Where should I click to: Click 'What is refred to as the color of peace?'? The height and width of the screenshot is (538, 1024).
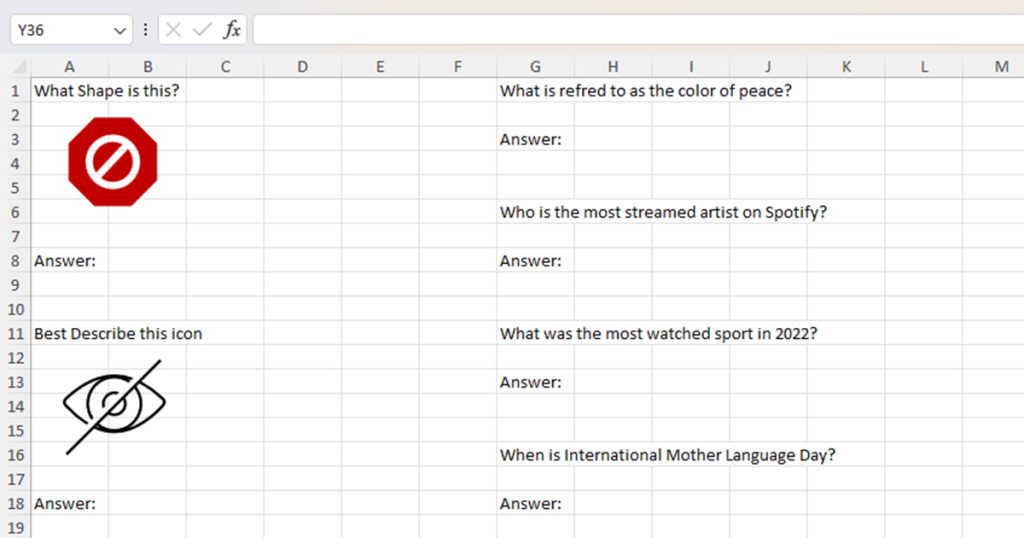(646, 91)
